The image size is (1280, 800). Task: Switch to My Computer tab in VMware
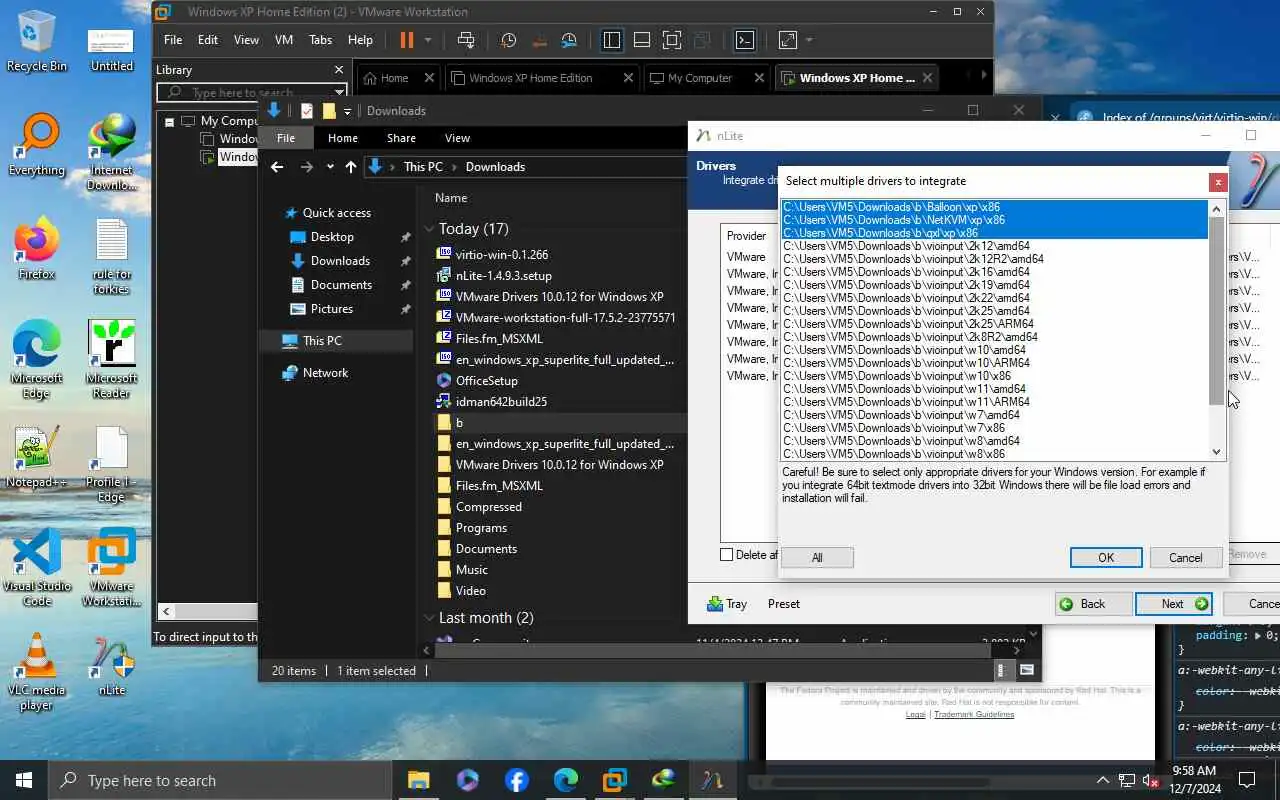point(700,78)
